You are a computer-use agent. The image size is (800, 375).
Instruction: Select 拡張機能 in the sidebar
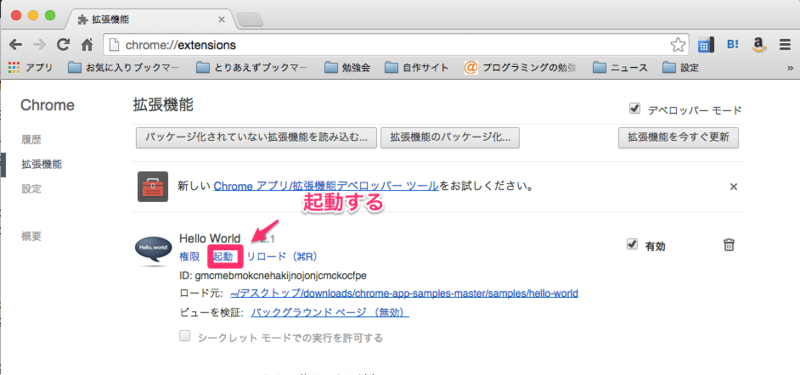42,164
